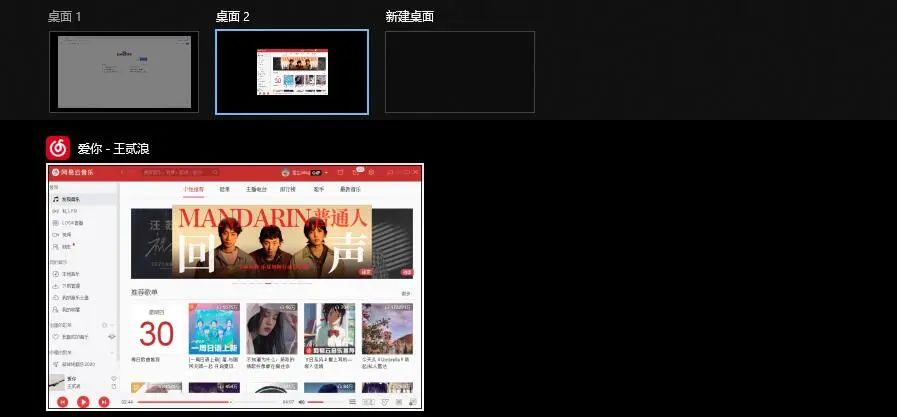Like the current song with heart icon
The image size is (897, 417).
point(114,379)
